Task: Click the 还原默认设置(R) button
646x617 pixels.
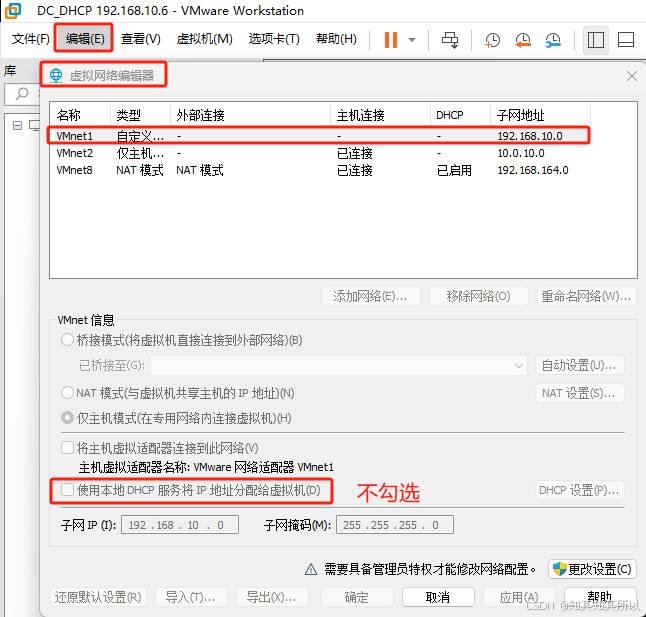Action: click(98, 597)
